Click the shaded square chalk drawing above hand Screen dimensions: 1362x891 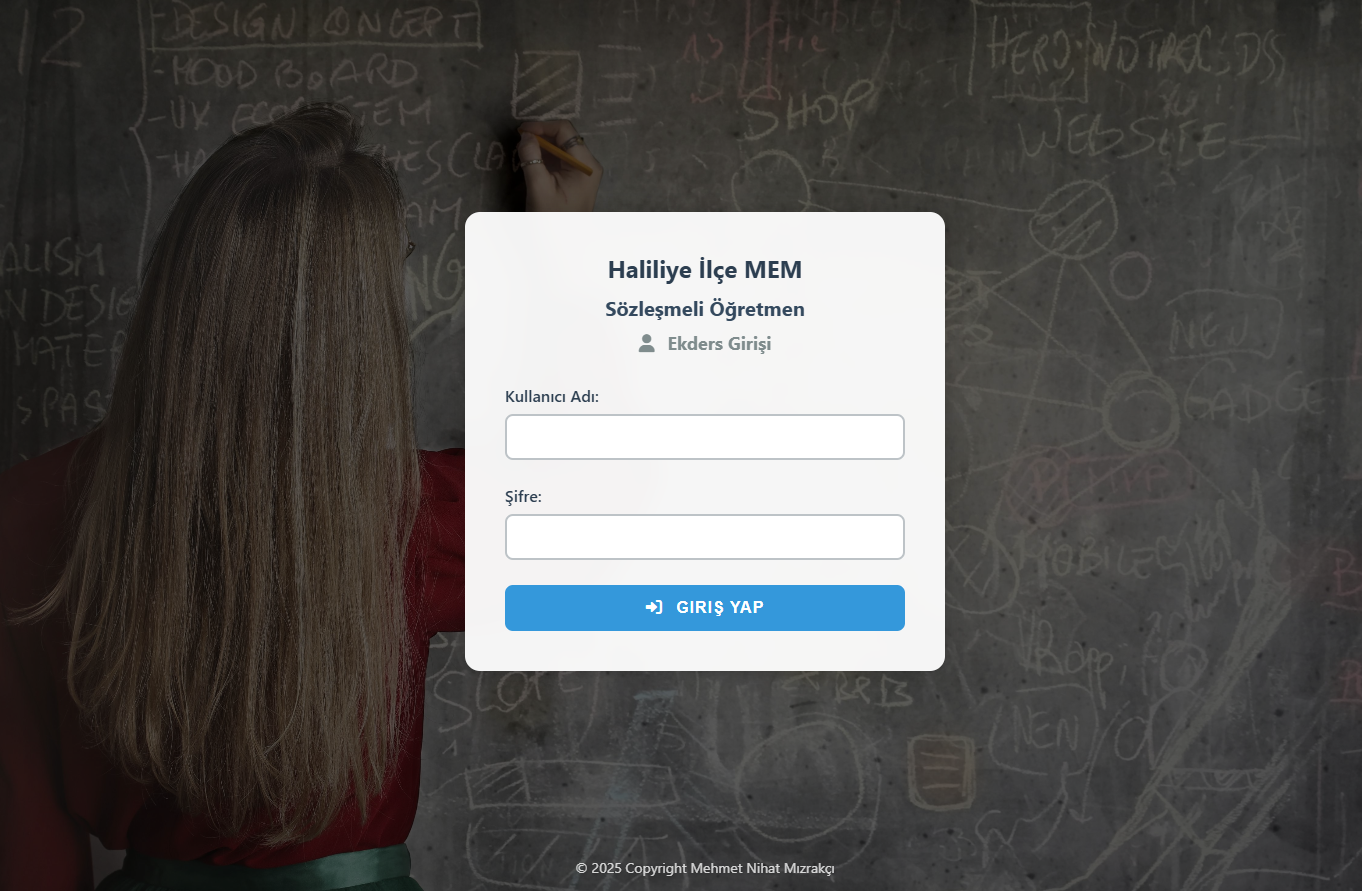[x=546, y=86]
